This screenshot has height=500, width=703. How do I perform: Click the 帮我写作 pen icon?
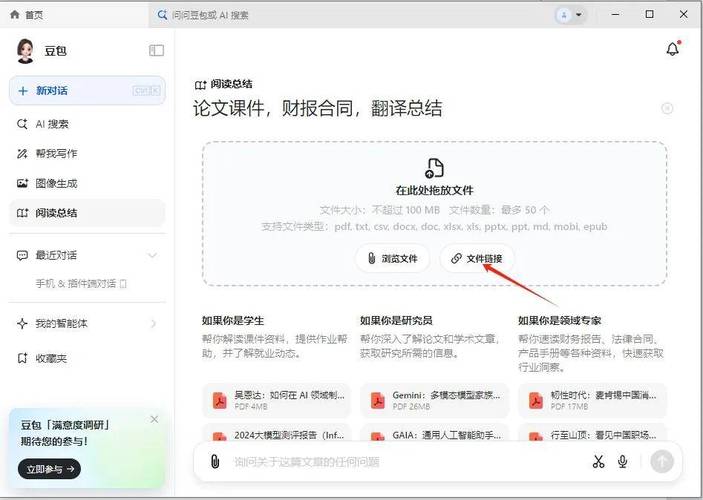[x=22, y=153]
